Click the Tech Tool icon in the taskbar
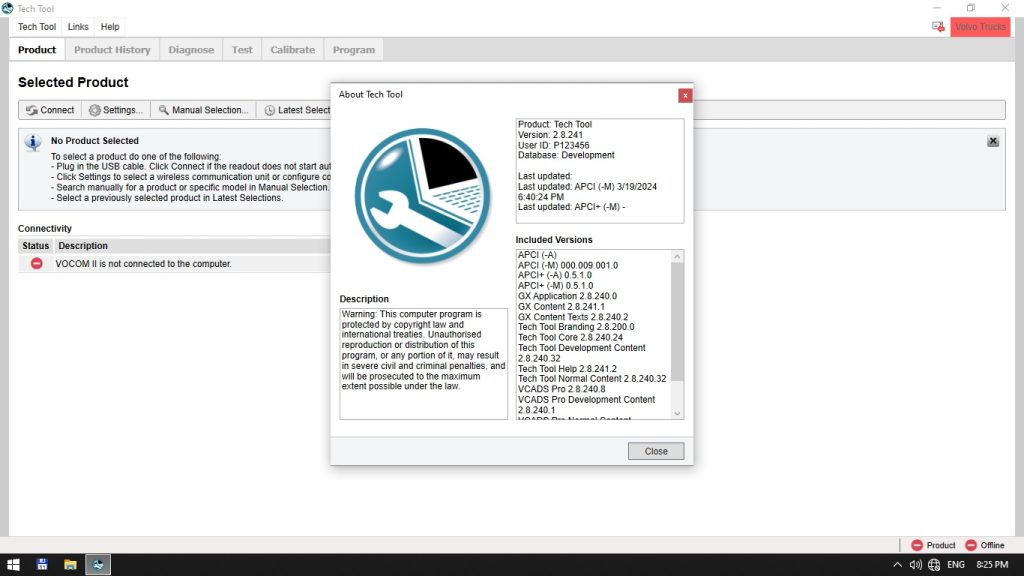1024x576 pixels. 97,564
